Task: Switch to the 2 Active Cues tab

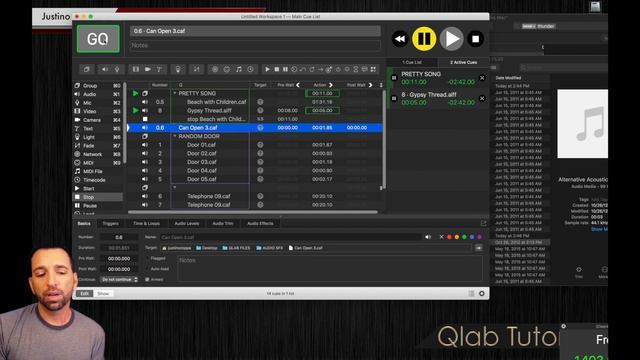Action: (x=463, y=62)
